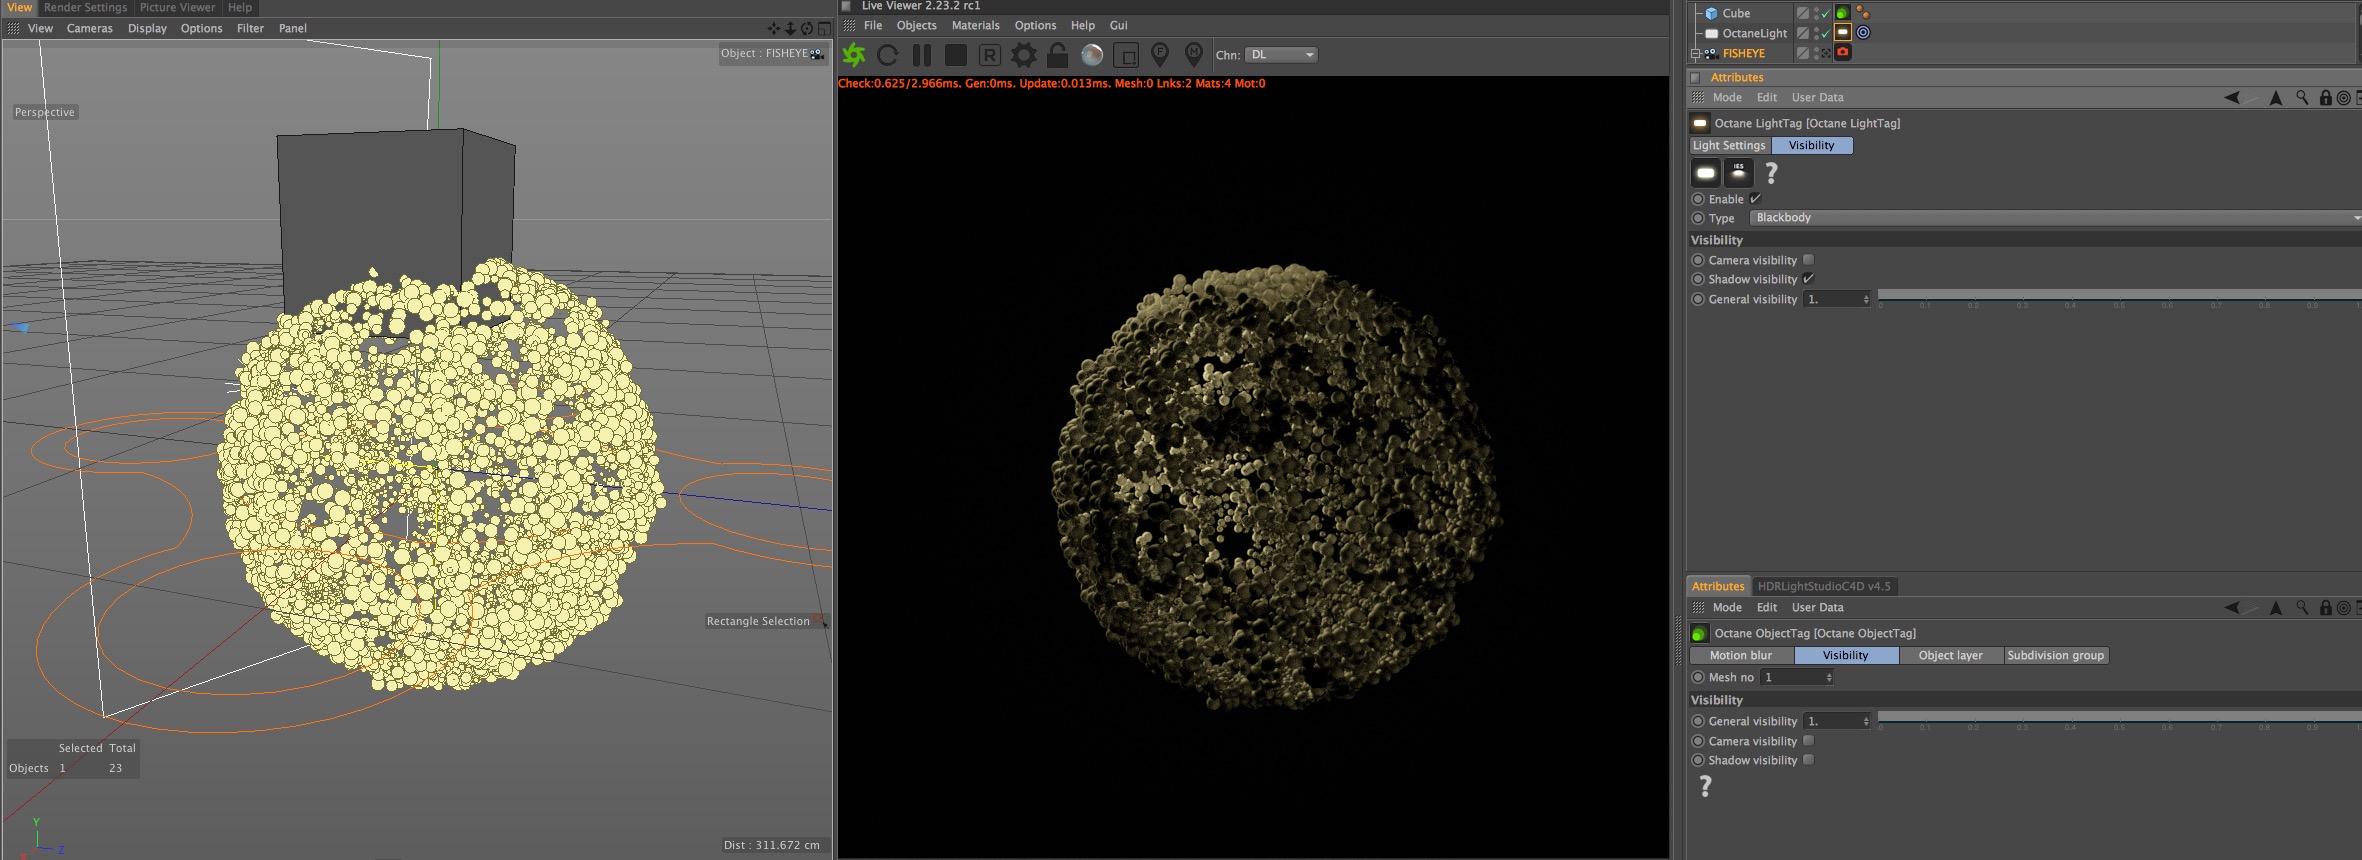The image size is (2362, 860).
Task: Click the IES light preset icon
Action: click(x=1739, y=173)
